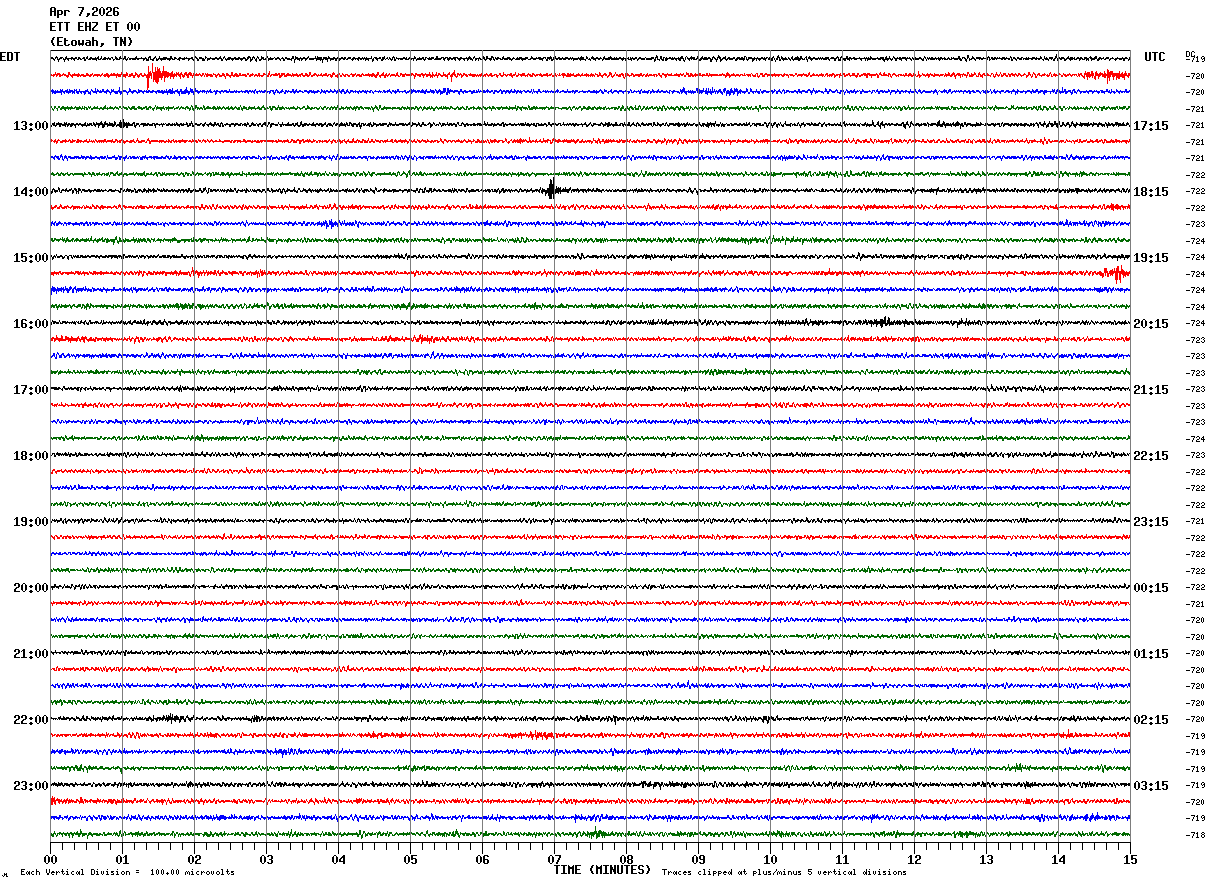Screen dimensions: 1210x886
Task: Click the 23:00 EDT time label
Action: coord(30,786)
